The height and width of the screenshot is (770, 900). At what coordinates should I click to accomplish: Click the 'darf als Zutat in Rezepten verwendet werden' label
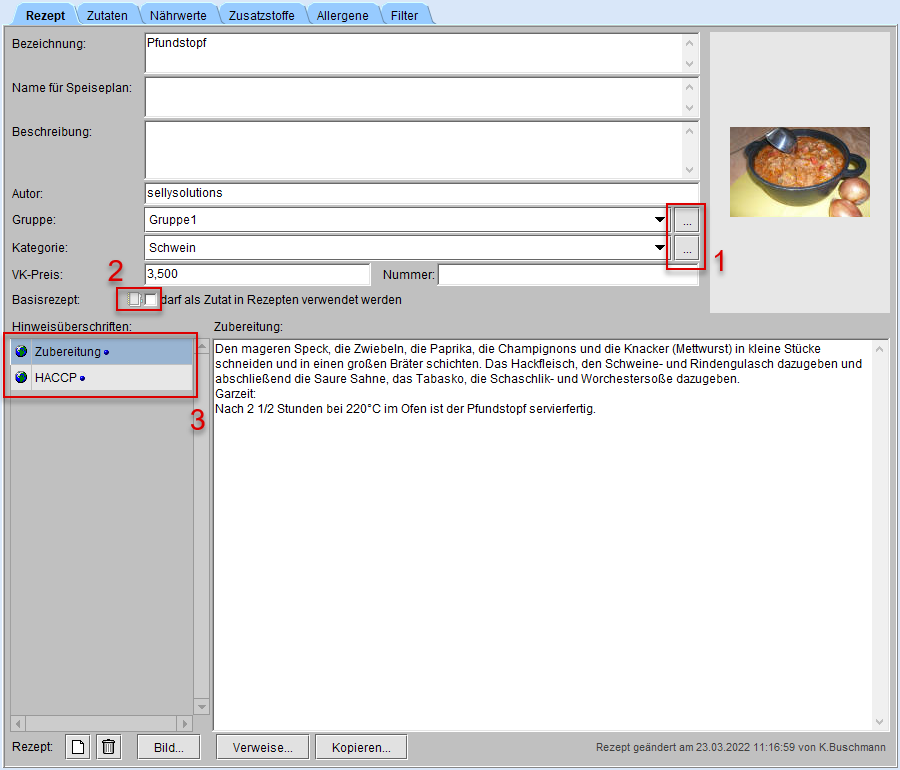click(281, 300)
